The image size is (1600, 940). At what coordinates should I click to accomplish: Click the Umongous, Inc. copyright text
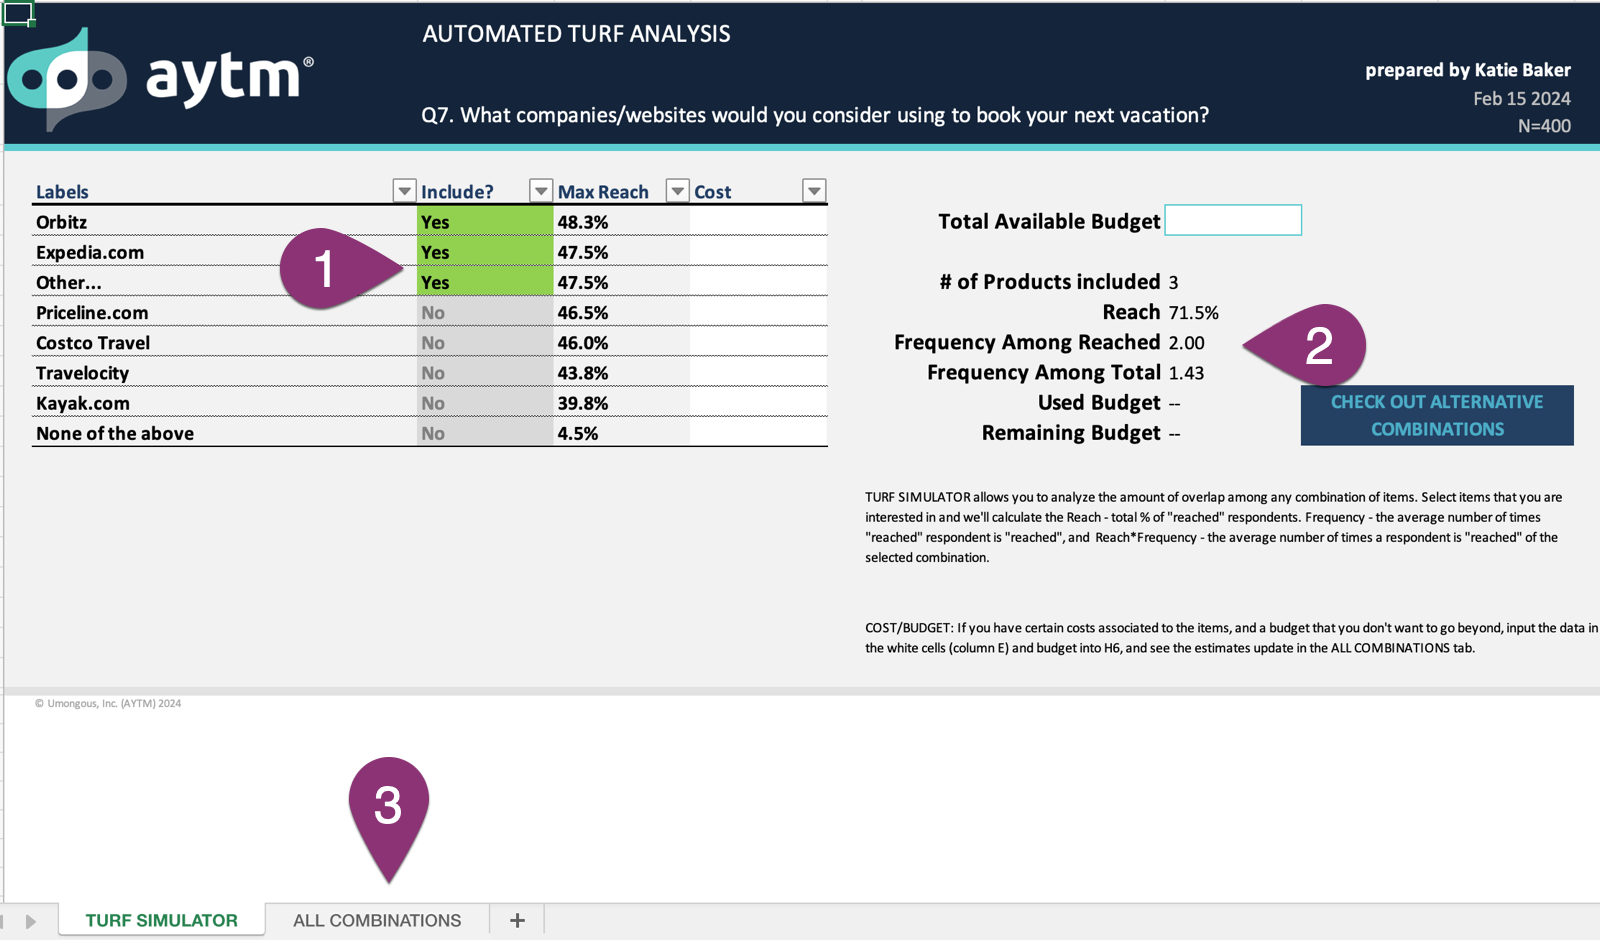pyautogui.click(x=108, y=703)
